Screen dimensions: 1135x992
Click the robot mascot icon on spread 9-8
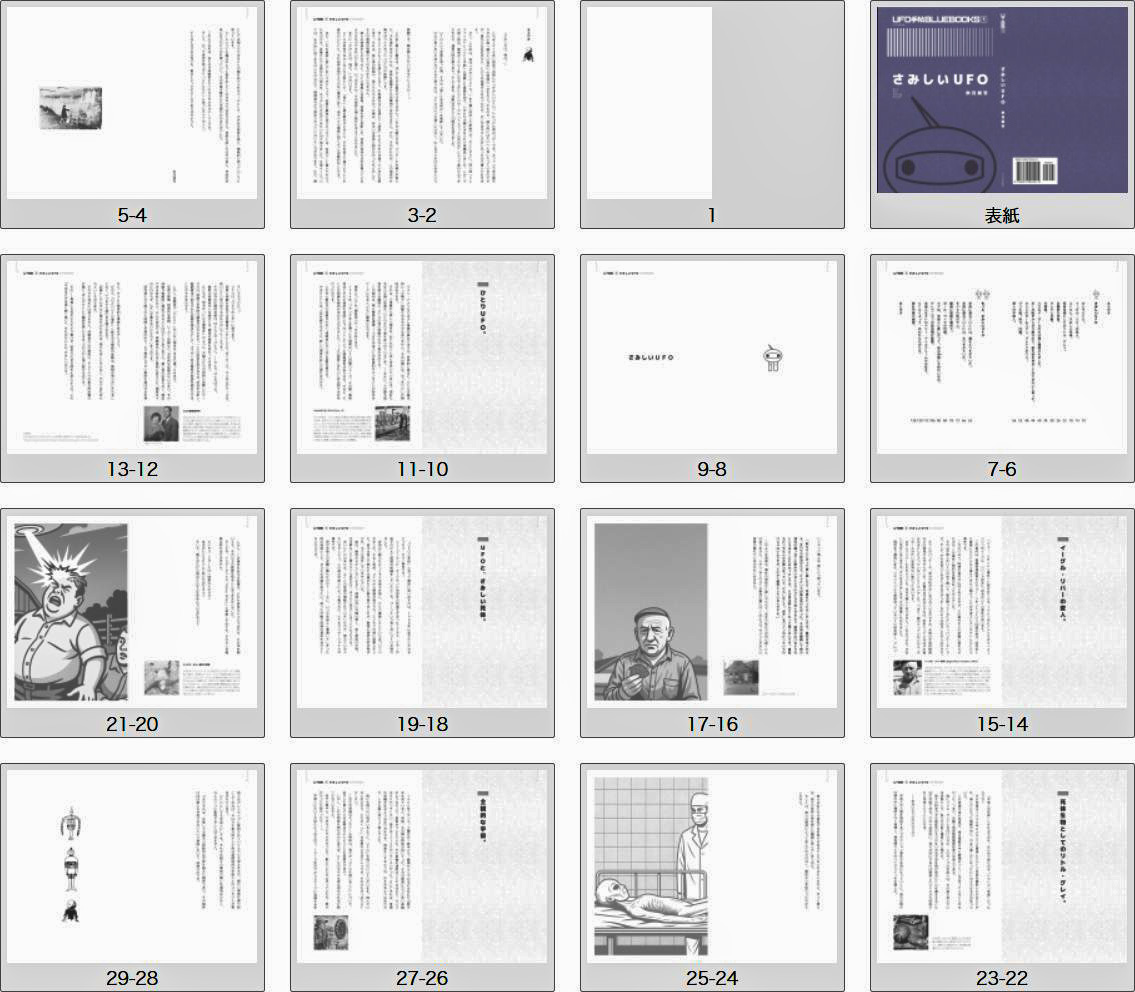tap(771, 357)
